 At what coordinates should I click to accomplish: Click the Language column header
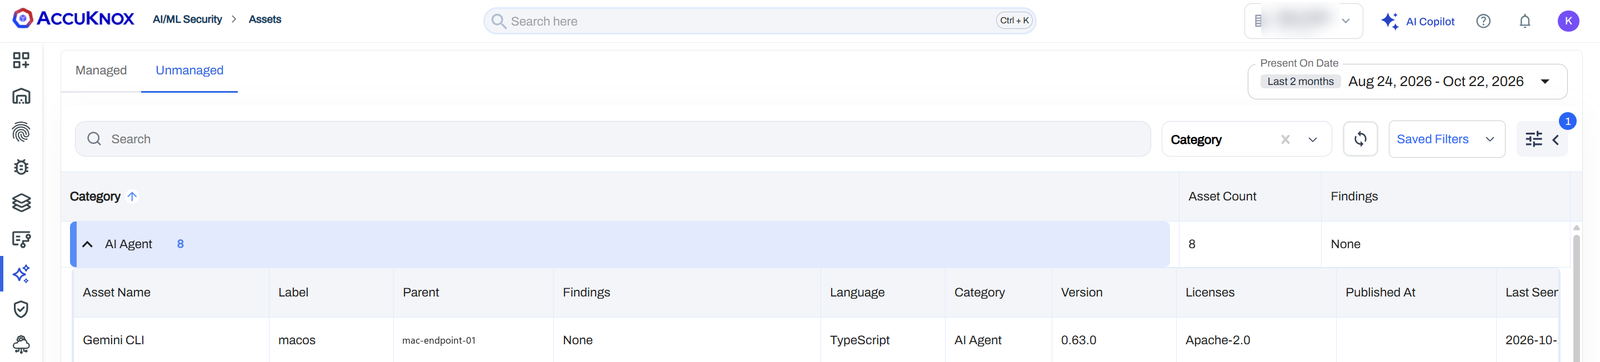(x=857, y=292)
